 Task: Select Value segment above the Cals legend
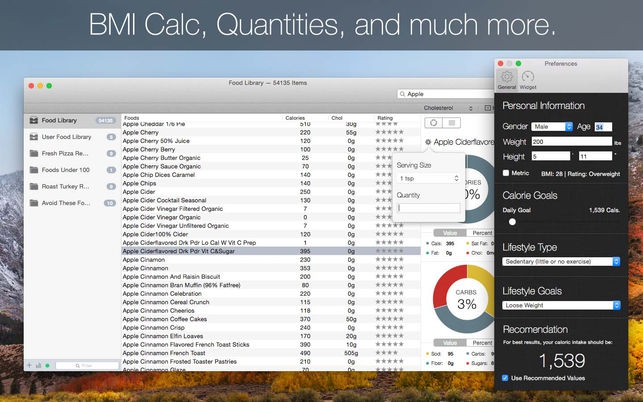click(450, 233)
